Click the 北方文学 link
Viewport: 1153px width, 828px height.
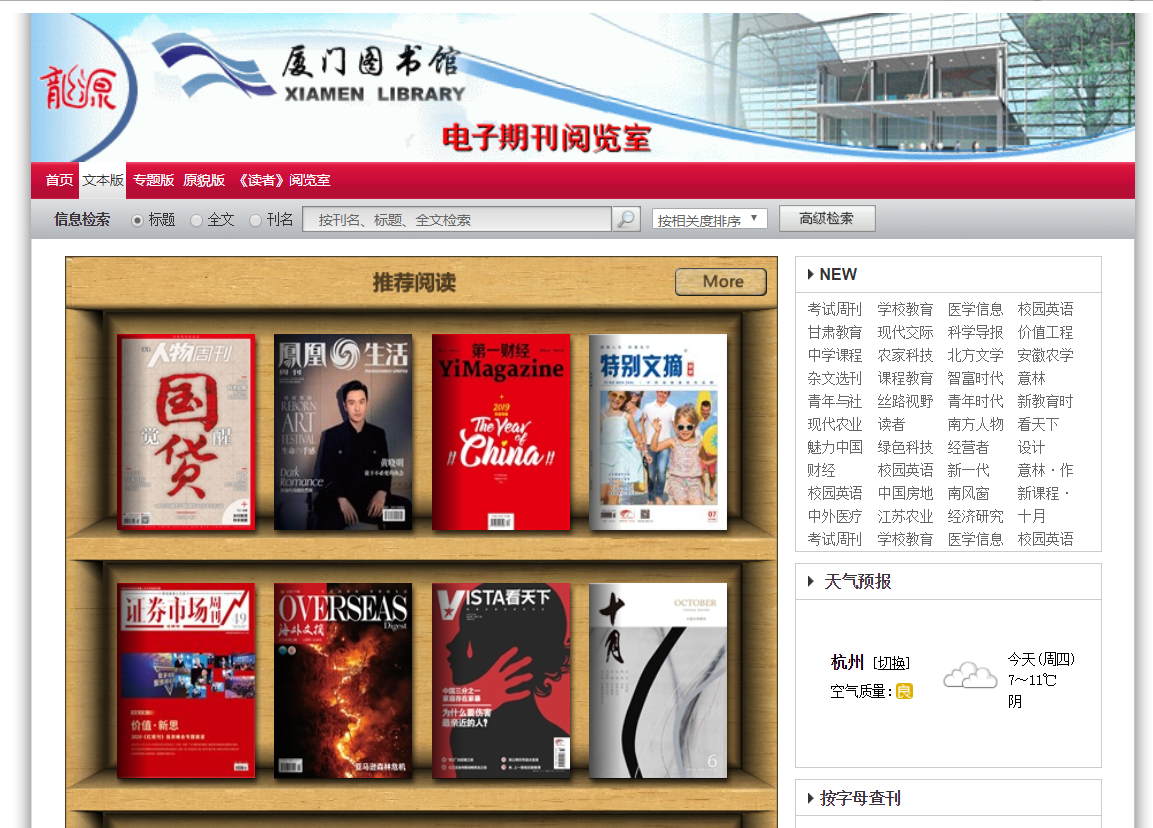pyautogui.click(x=975, y=355)
